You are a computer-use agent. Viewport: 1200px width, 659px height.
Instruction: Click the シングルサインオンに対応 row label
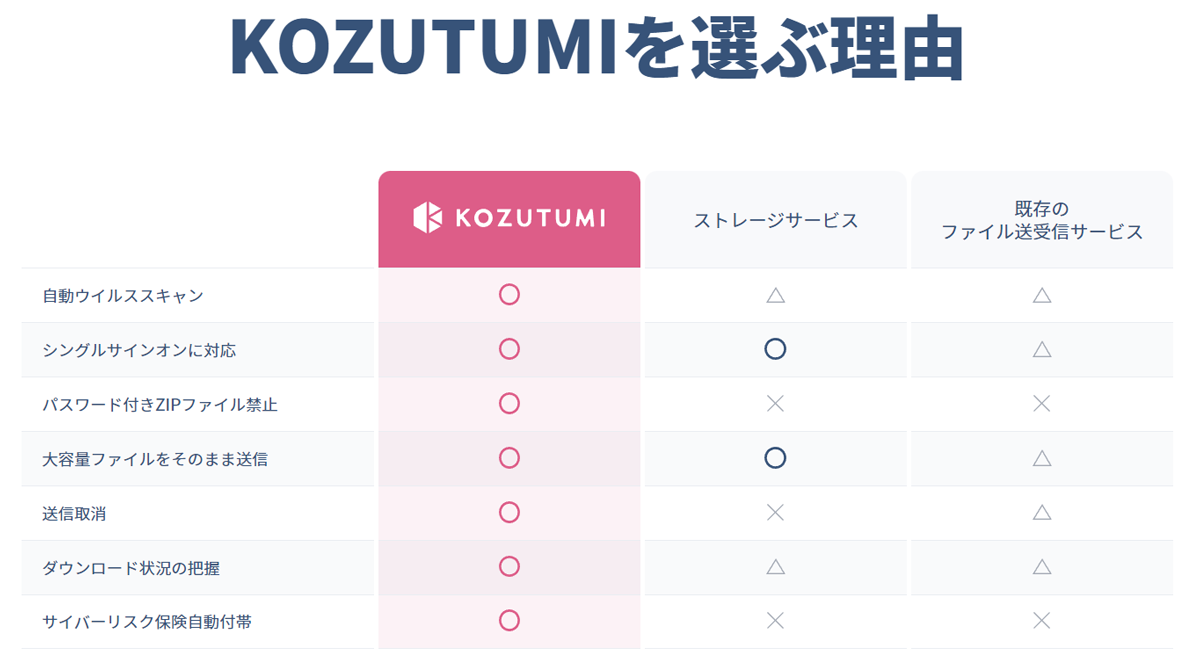(139, 350)
